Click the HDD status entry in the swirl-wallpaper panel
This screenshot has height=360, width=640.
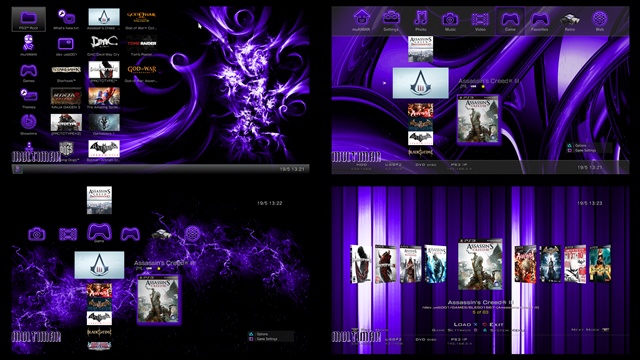362,167
